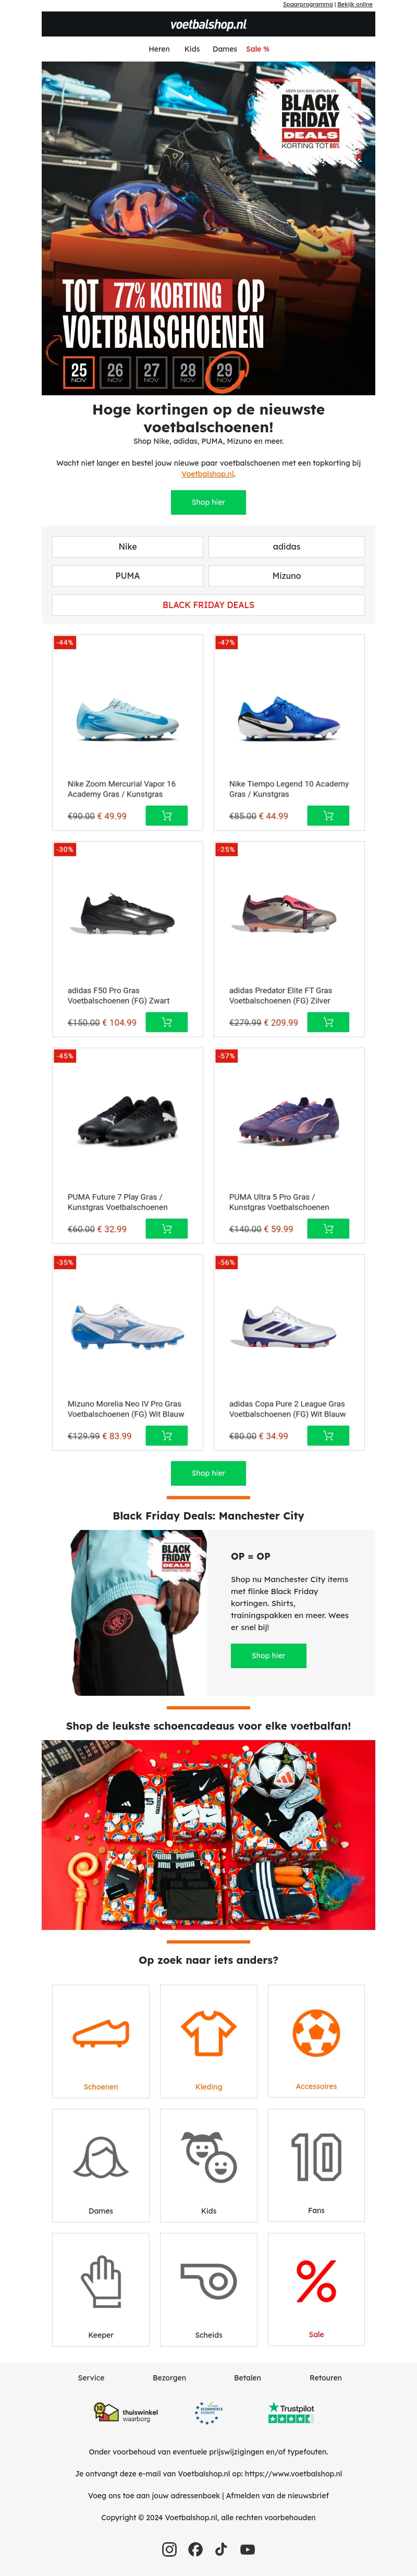Click the TikTok icon

click(x=221, y=2549)
